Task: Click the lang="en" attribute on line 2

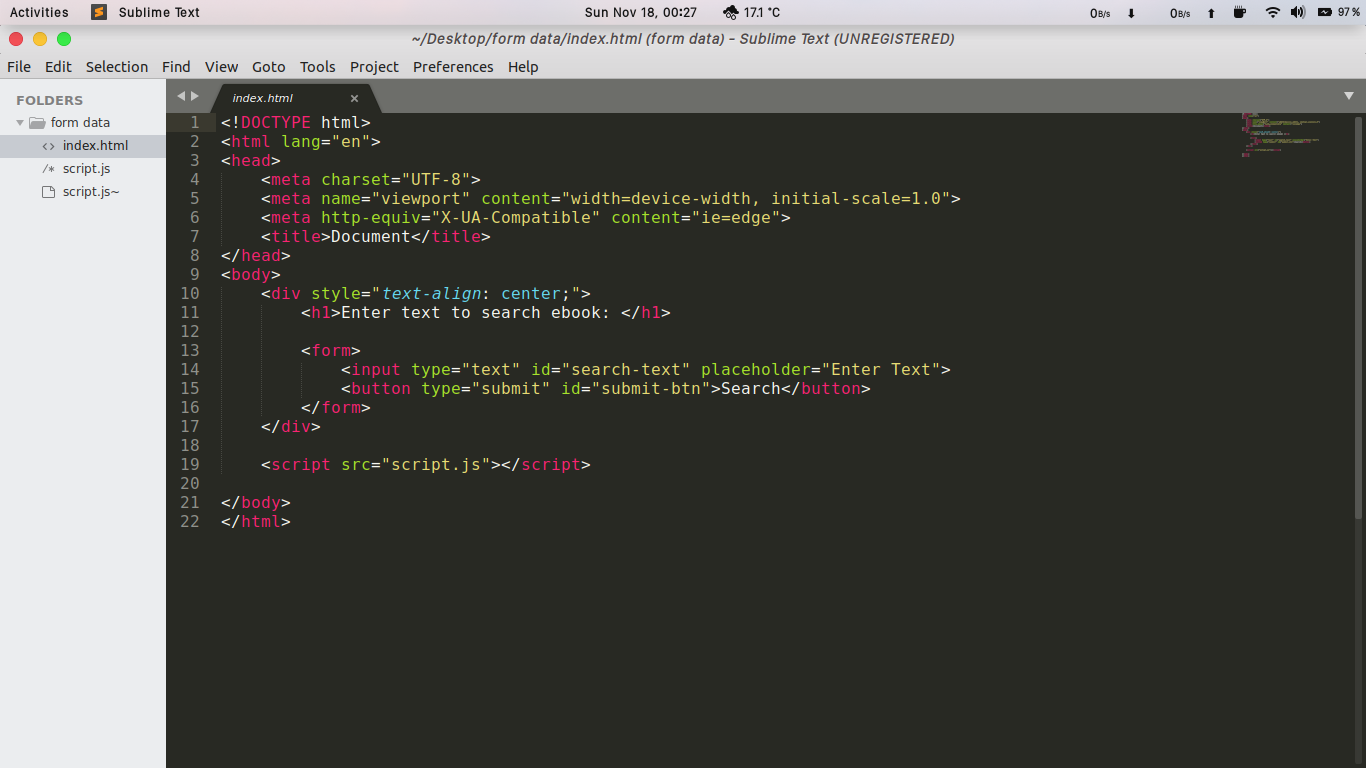Action: pos(326,141)
